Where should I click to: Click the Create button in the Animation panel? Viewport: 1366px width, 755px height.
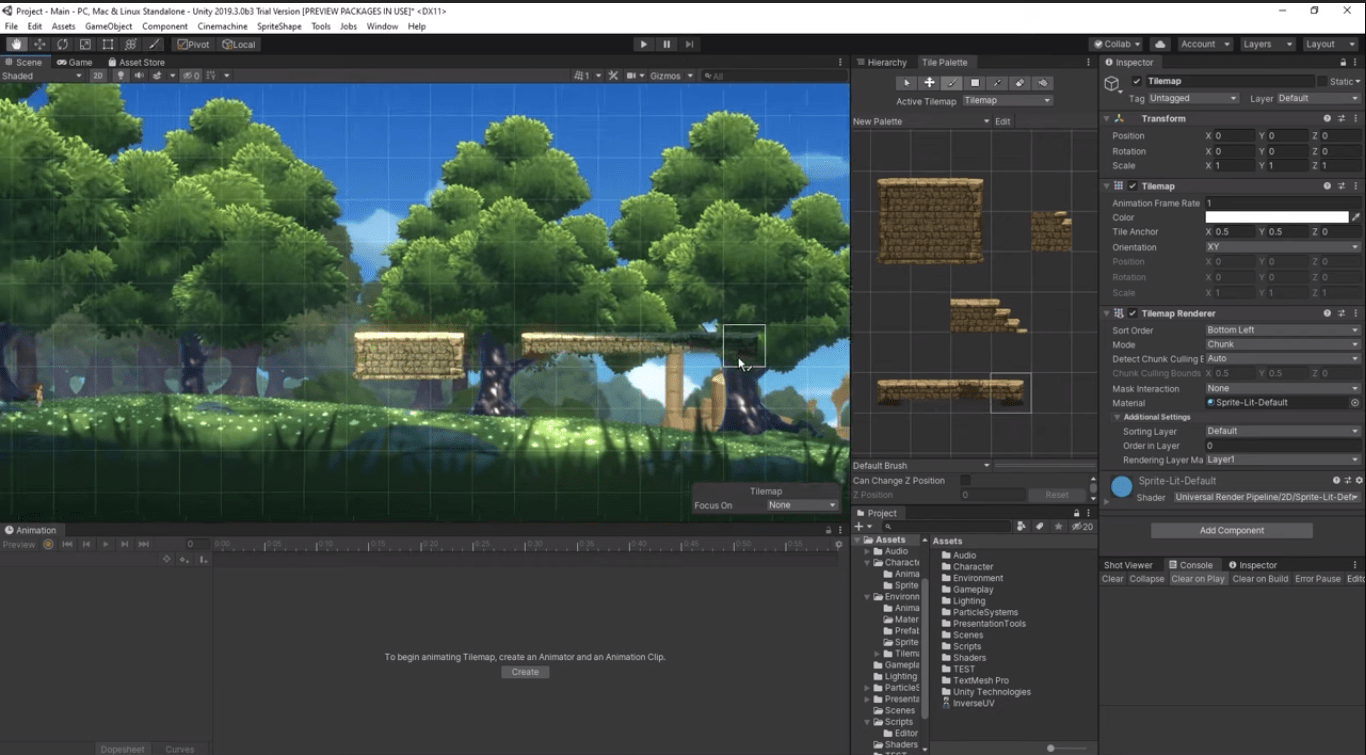pos(524,671)
